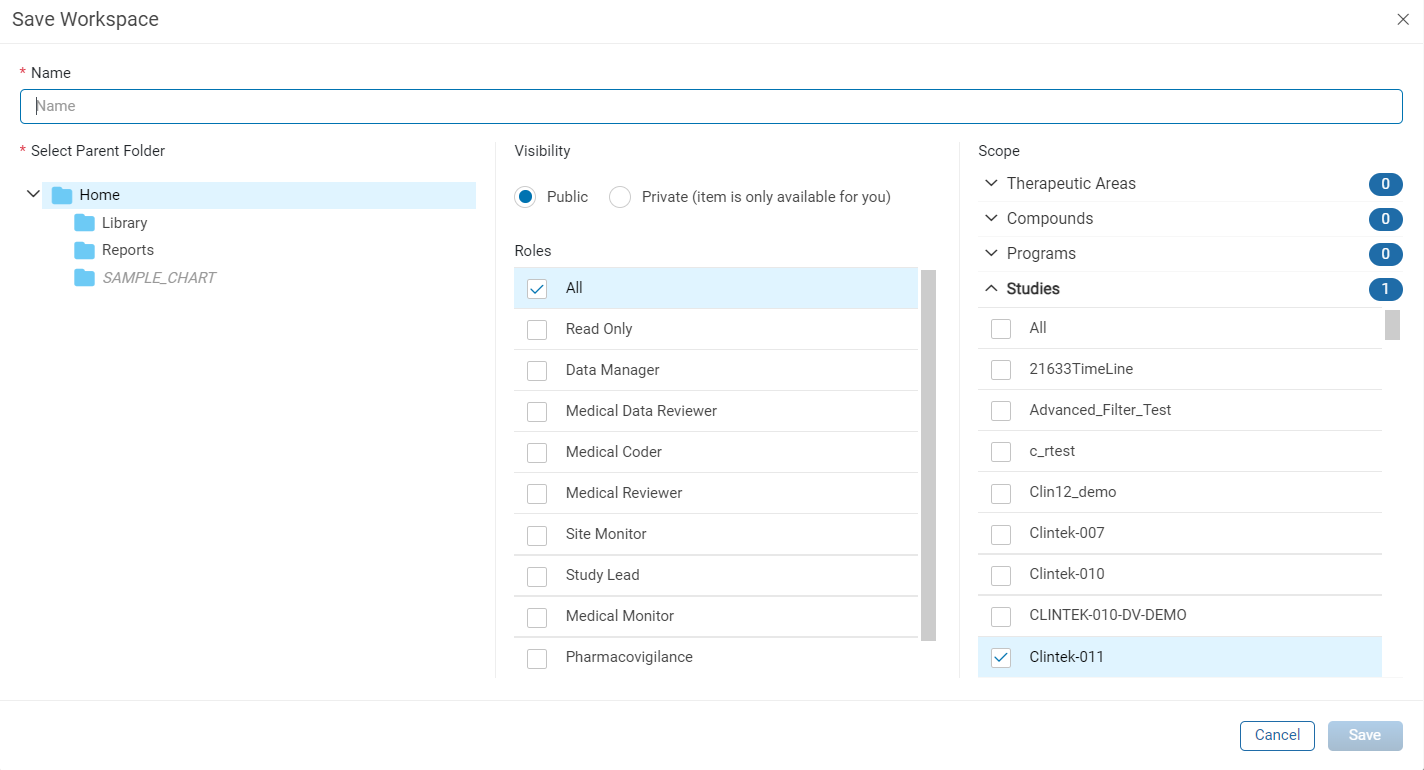Close the Save Workspace dialog
This screenshot has height=770, width=1424.
[1403, 19]
